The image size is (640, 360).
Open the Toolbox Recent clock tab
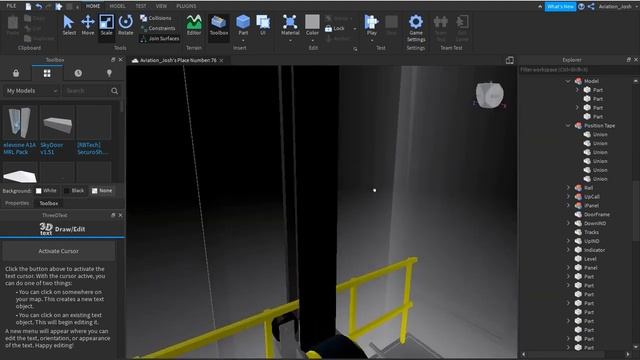(x=78, y=73)
